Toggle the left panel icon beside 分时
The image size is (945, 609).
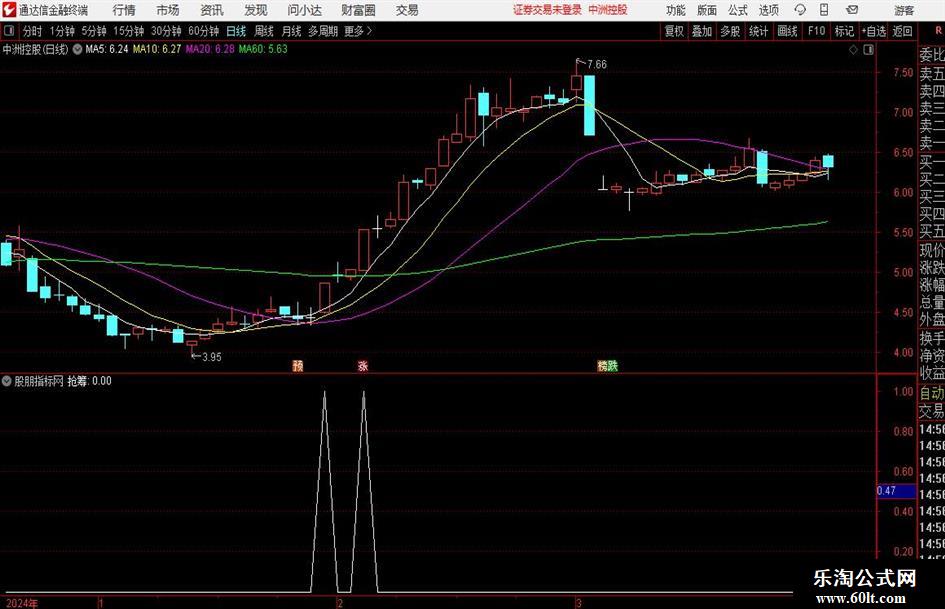tap(9, 31)
